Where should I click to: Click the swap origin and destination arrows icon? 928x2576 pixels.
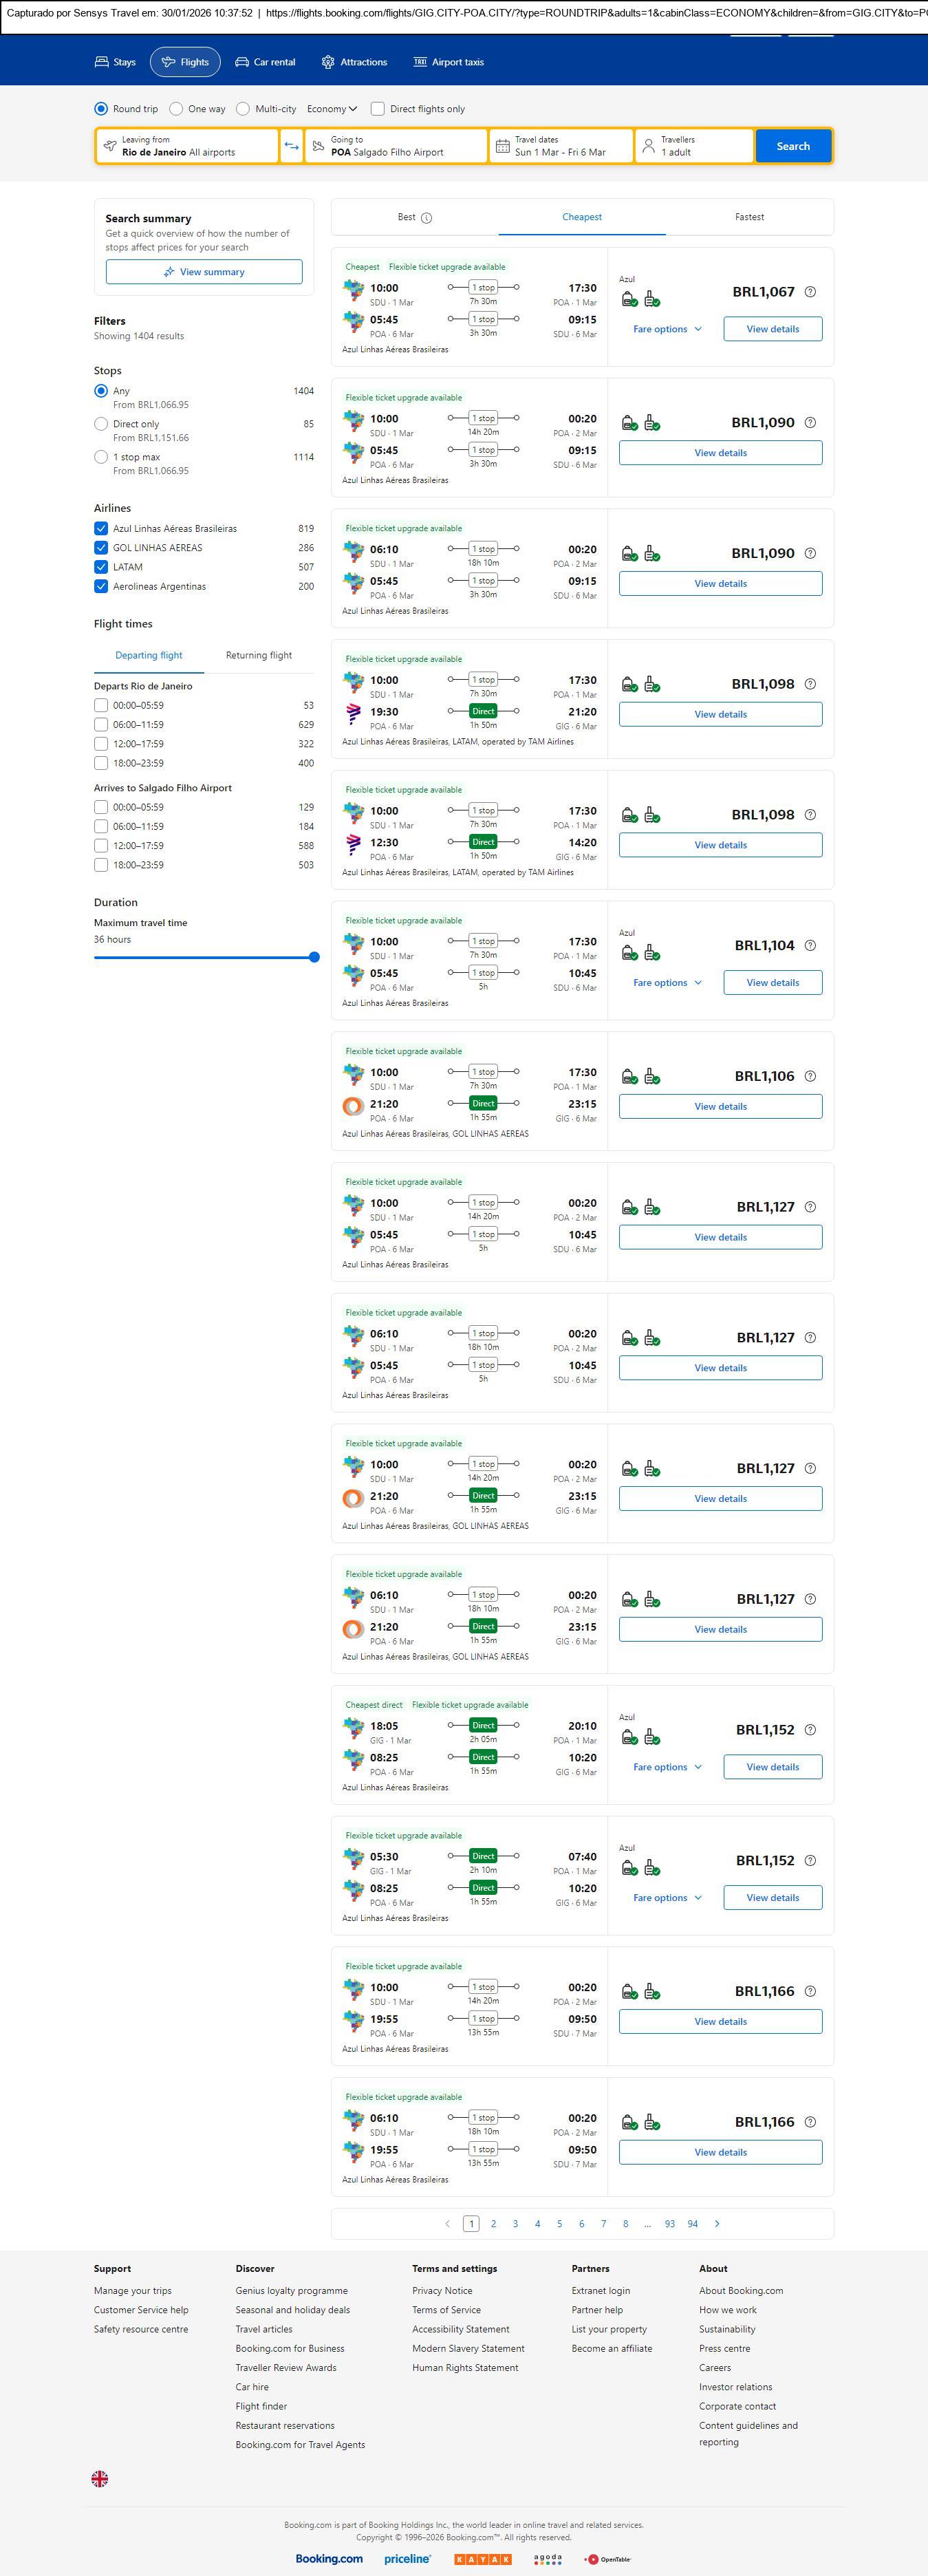(x=291, y=146)
